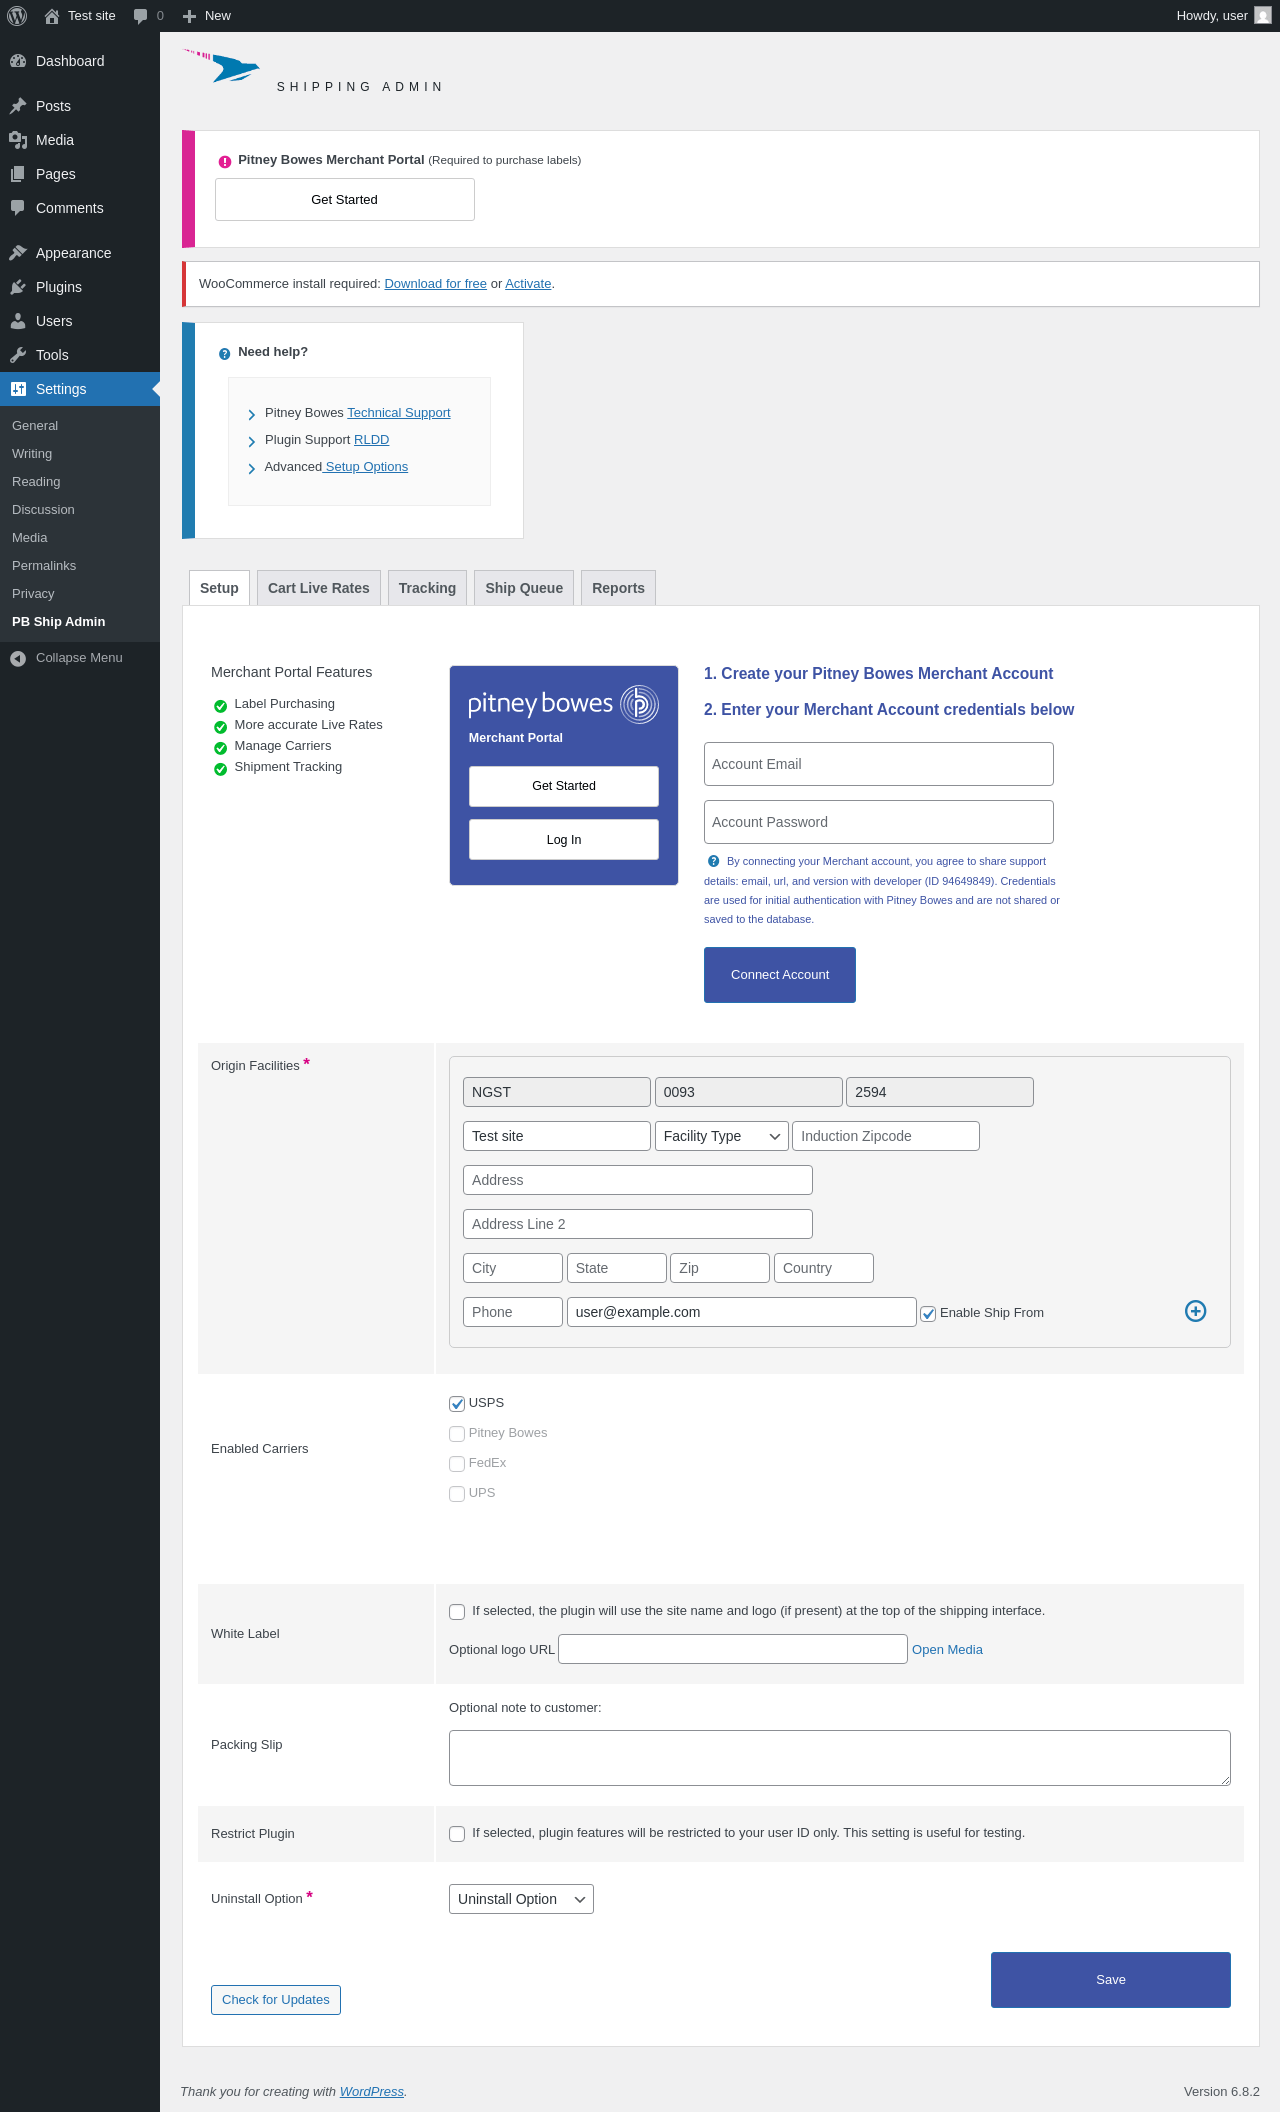The image size is (1280, 2112).
Task: Click Get Started on Merchant Portal card
Action: [564, 786]
